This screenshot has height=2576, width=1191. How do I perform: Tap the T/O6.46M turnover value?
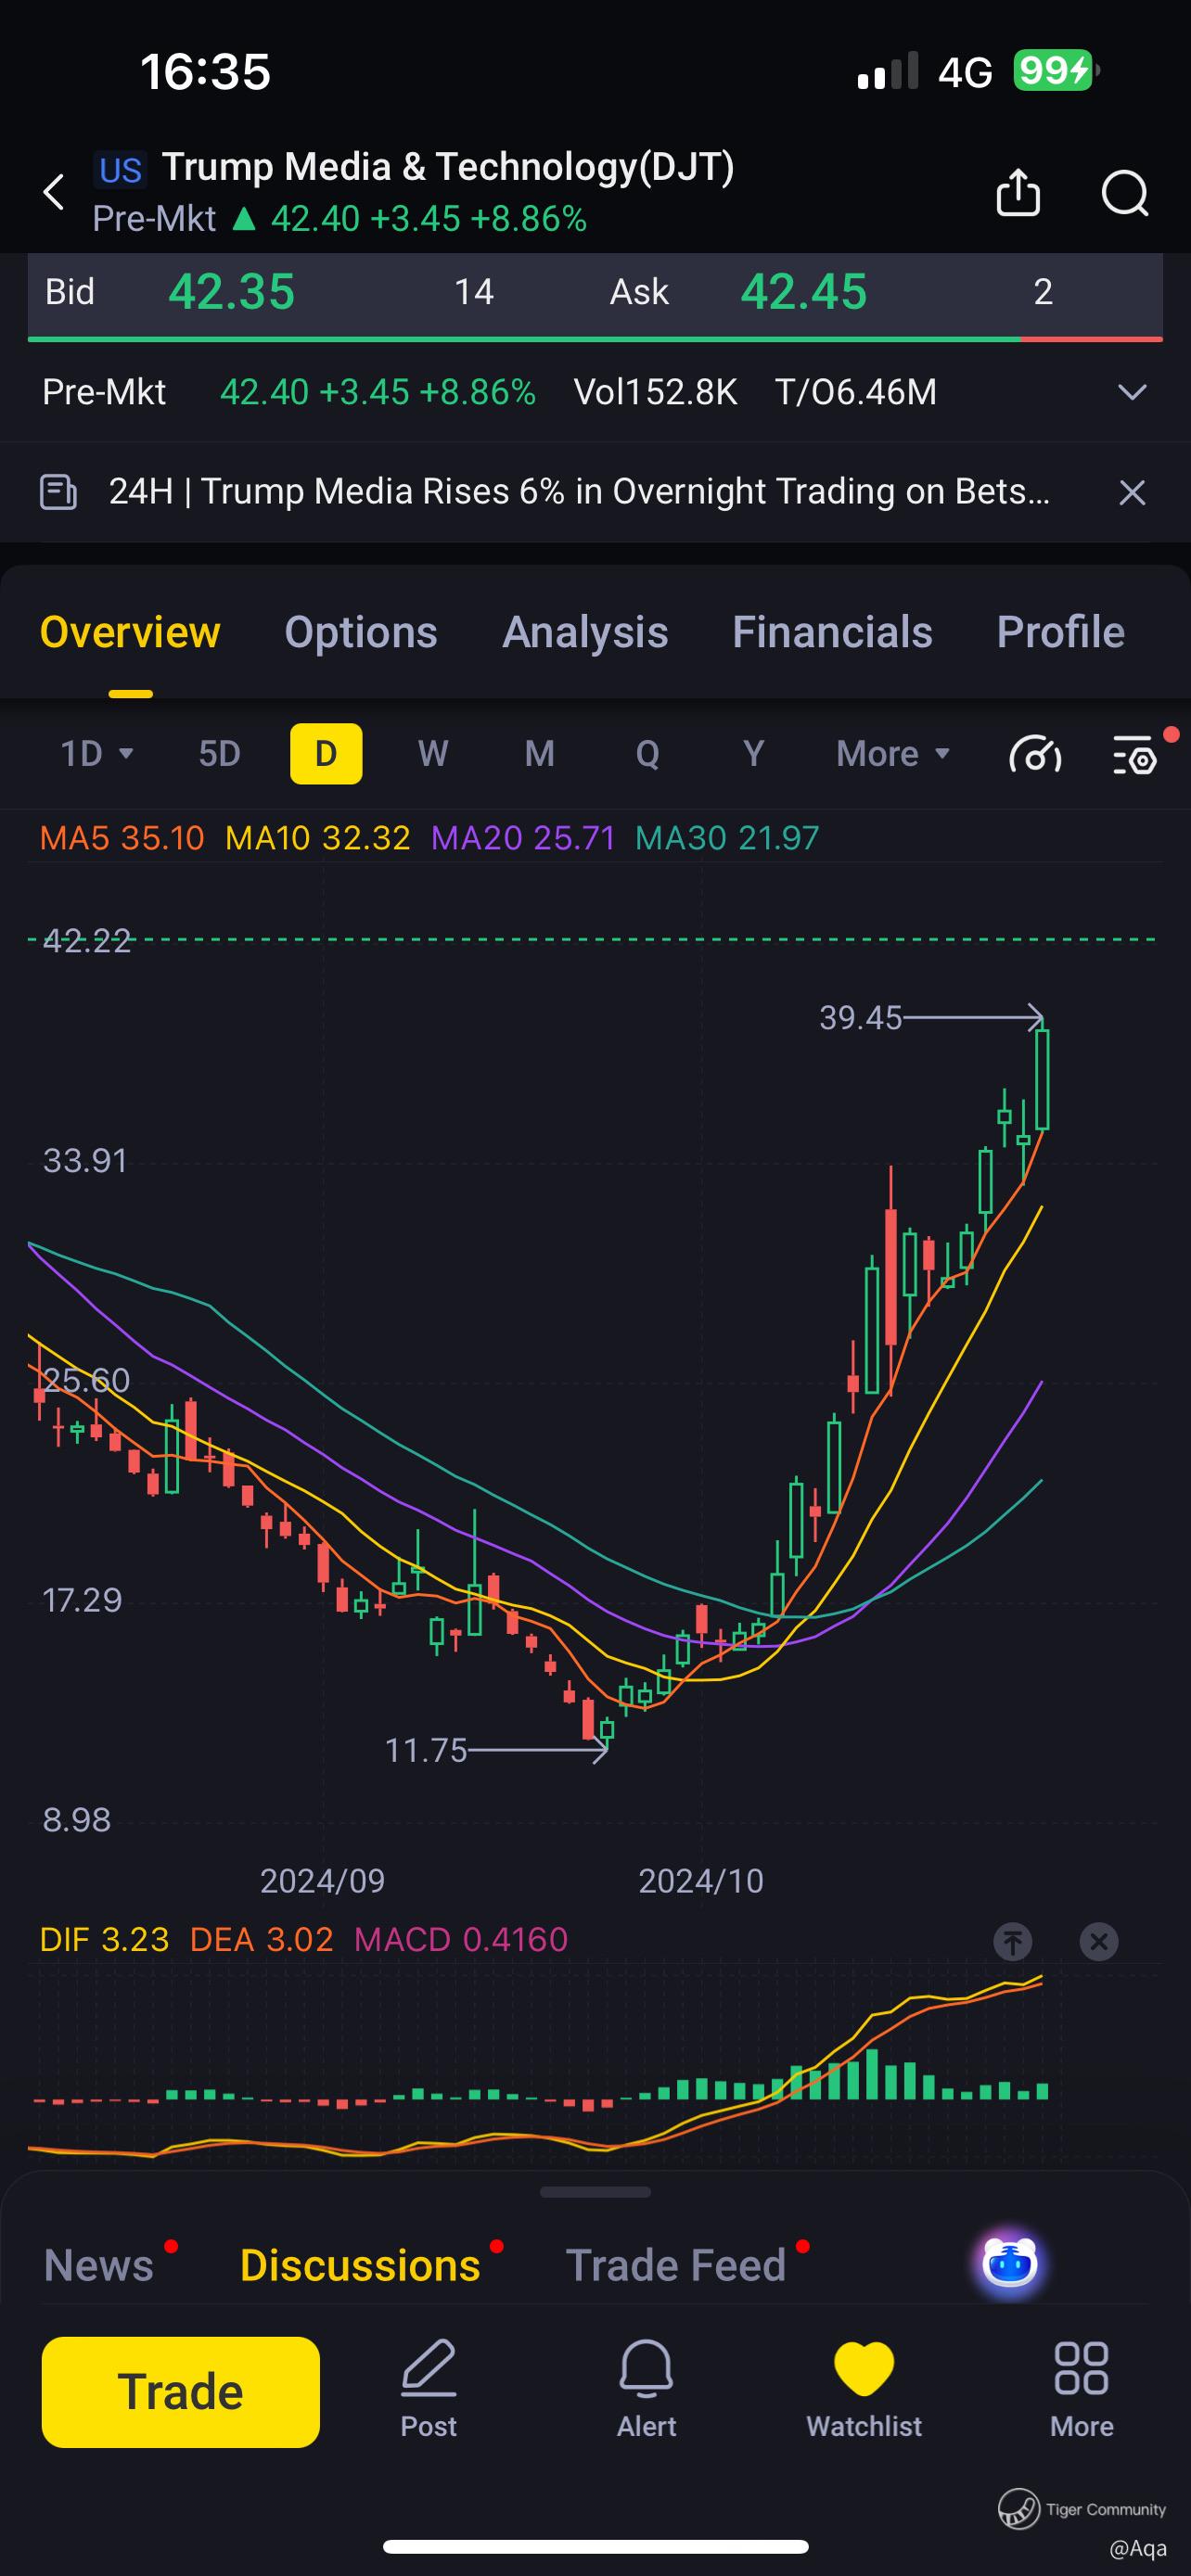point(856,392)
